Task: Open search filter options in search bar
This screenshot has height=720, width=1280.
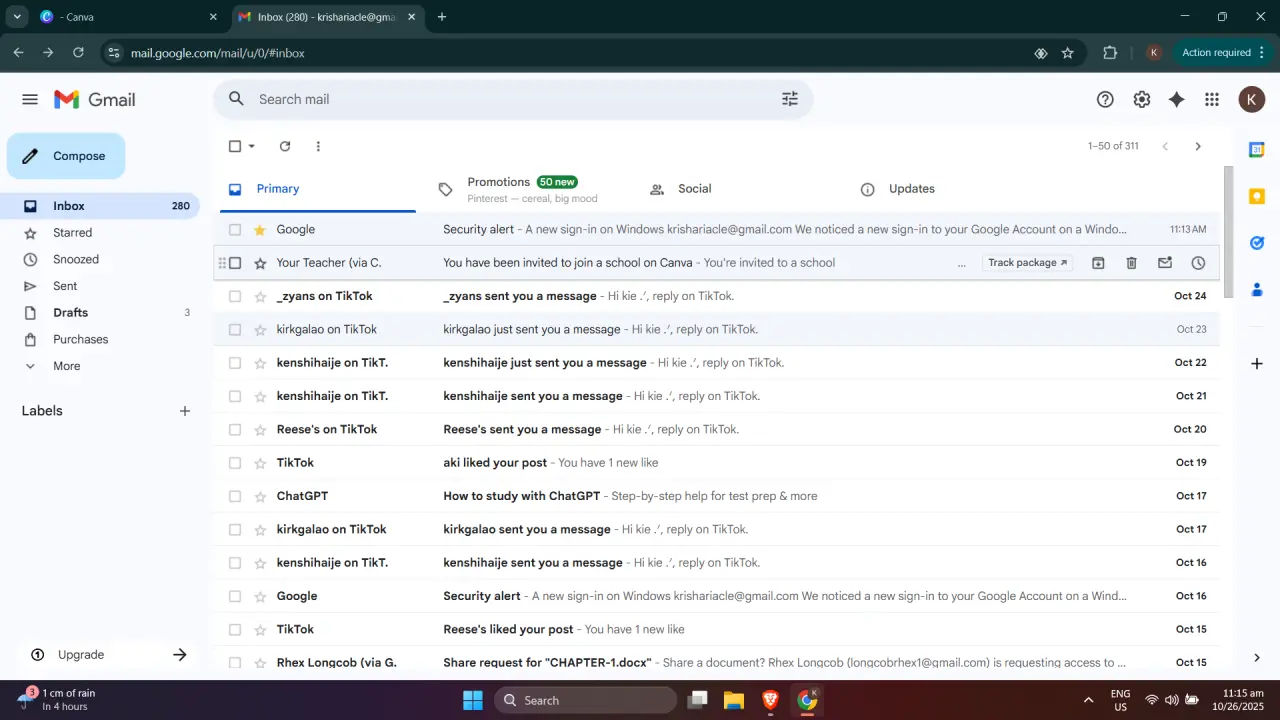Action: (x=790, y=99)
